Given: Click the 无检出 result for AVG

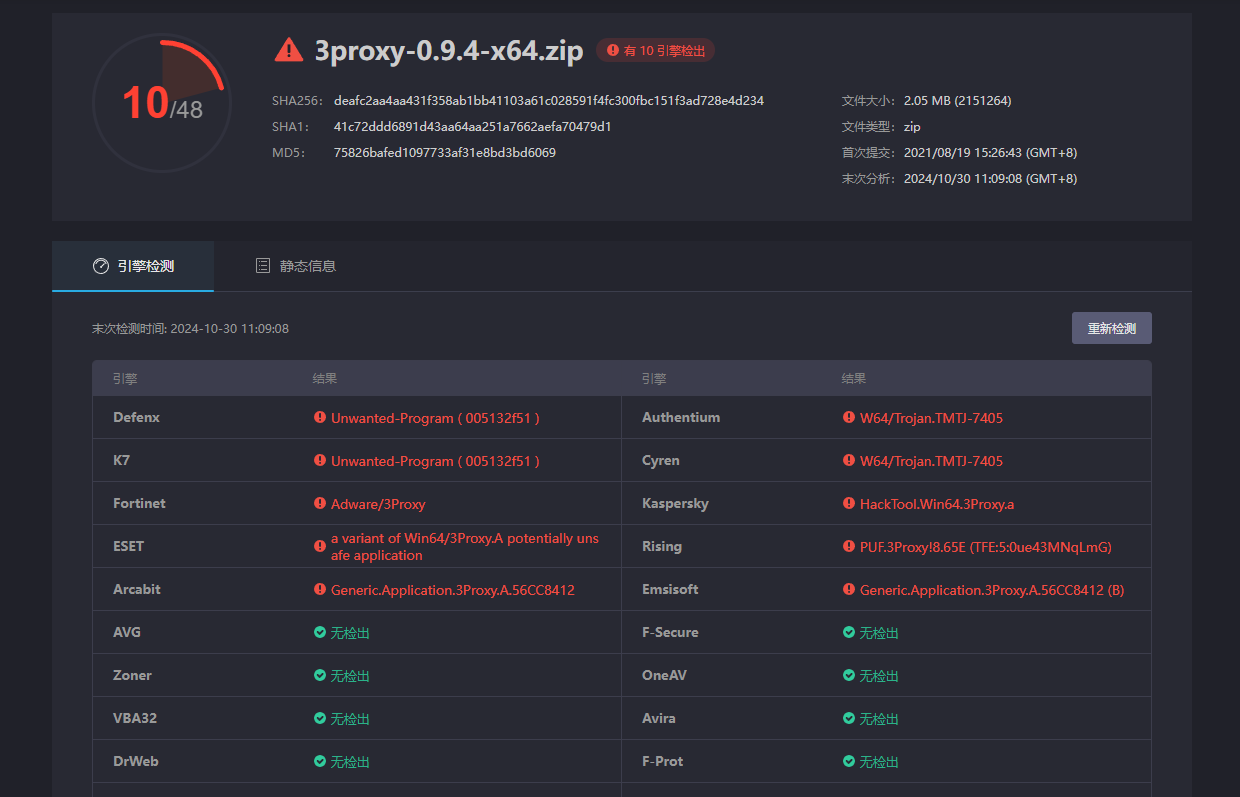Looking at the screenshot, I should tap(350, 633).
